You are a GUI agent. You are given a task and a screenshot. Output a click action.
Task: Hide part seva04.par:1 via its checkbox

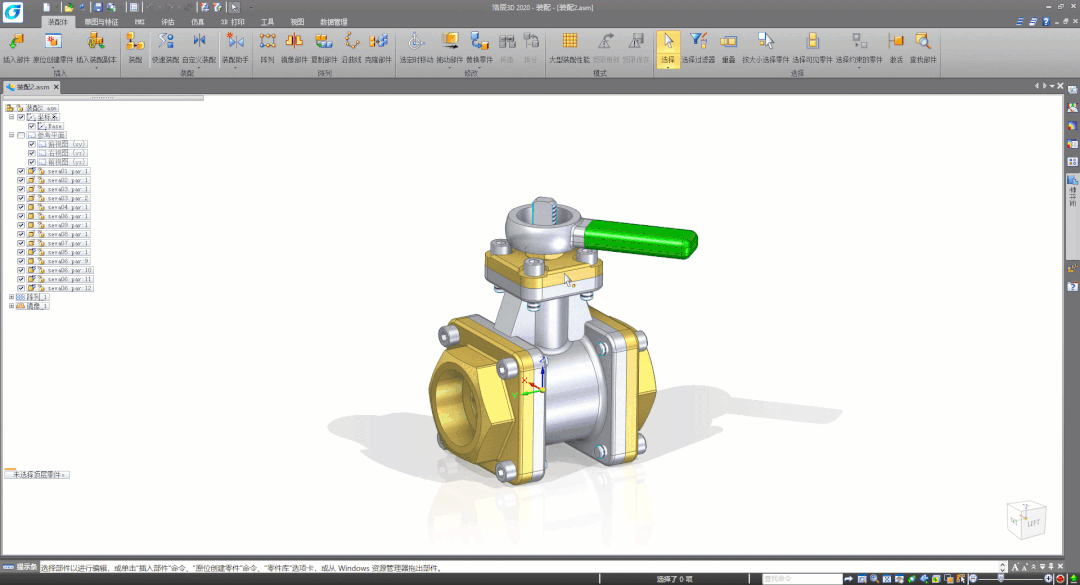(x=21, y=207)
